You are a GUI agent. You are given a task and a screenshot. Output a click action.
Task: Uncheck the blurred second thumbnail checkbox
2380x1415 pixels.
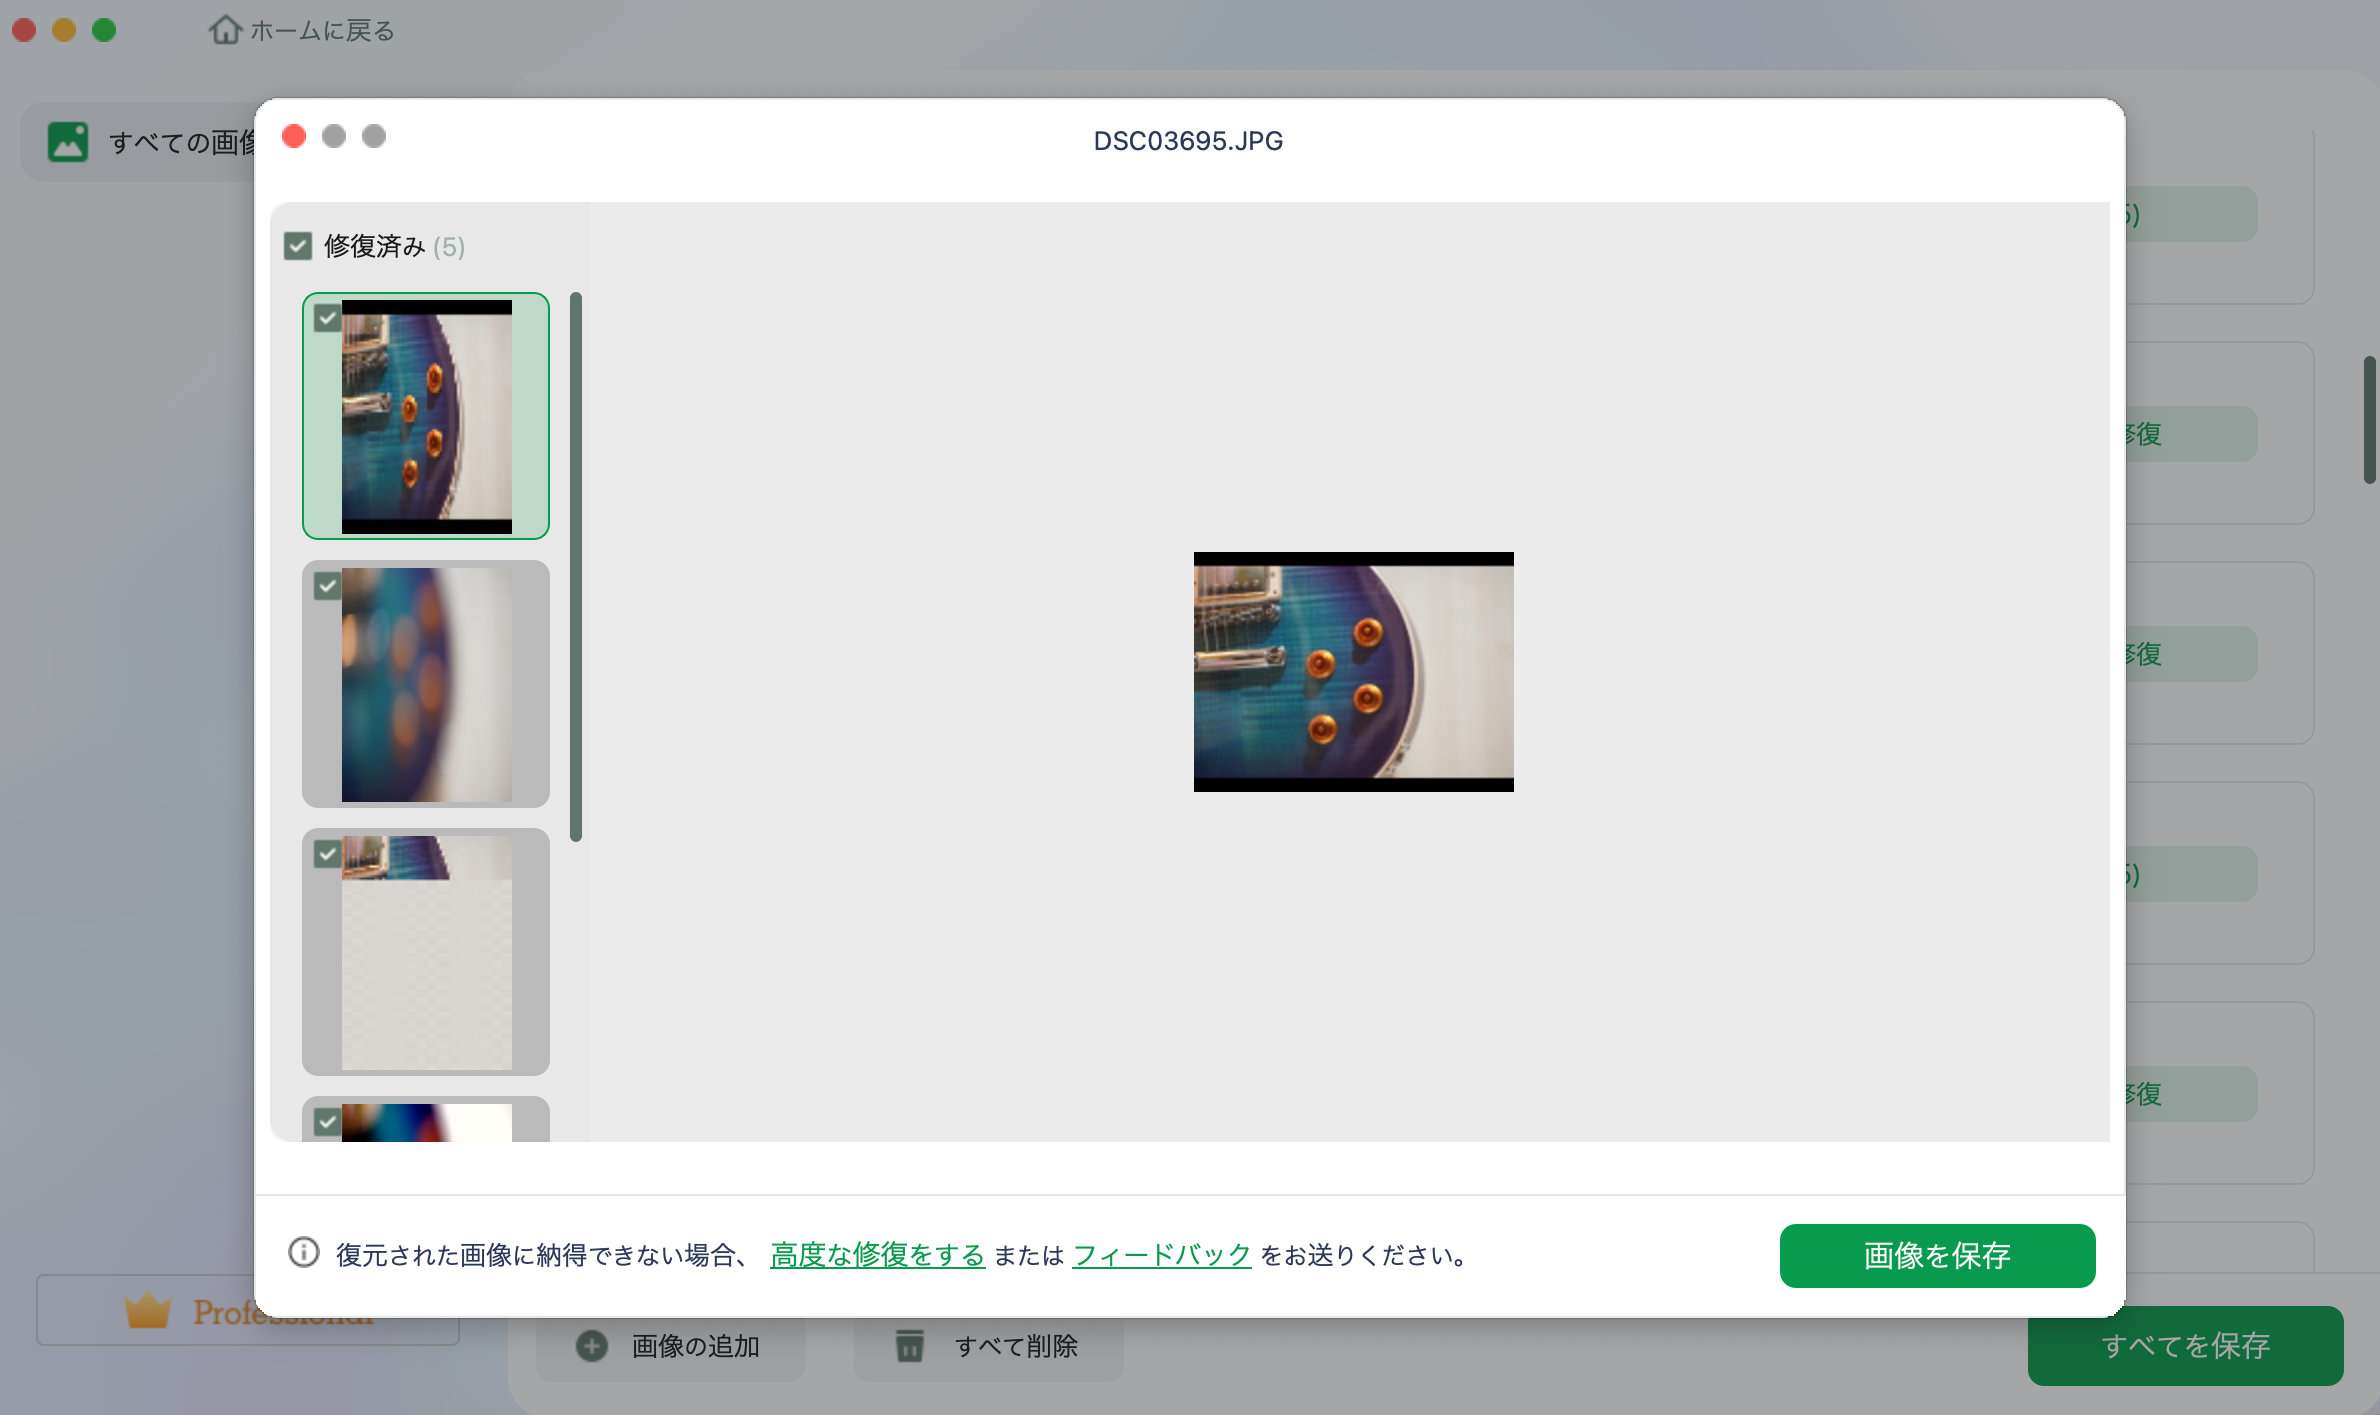327,586
